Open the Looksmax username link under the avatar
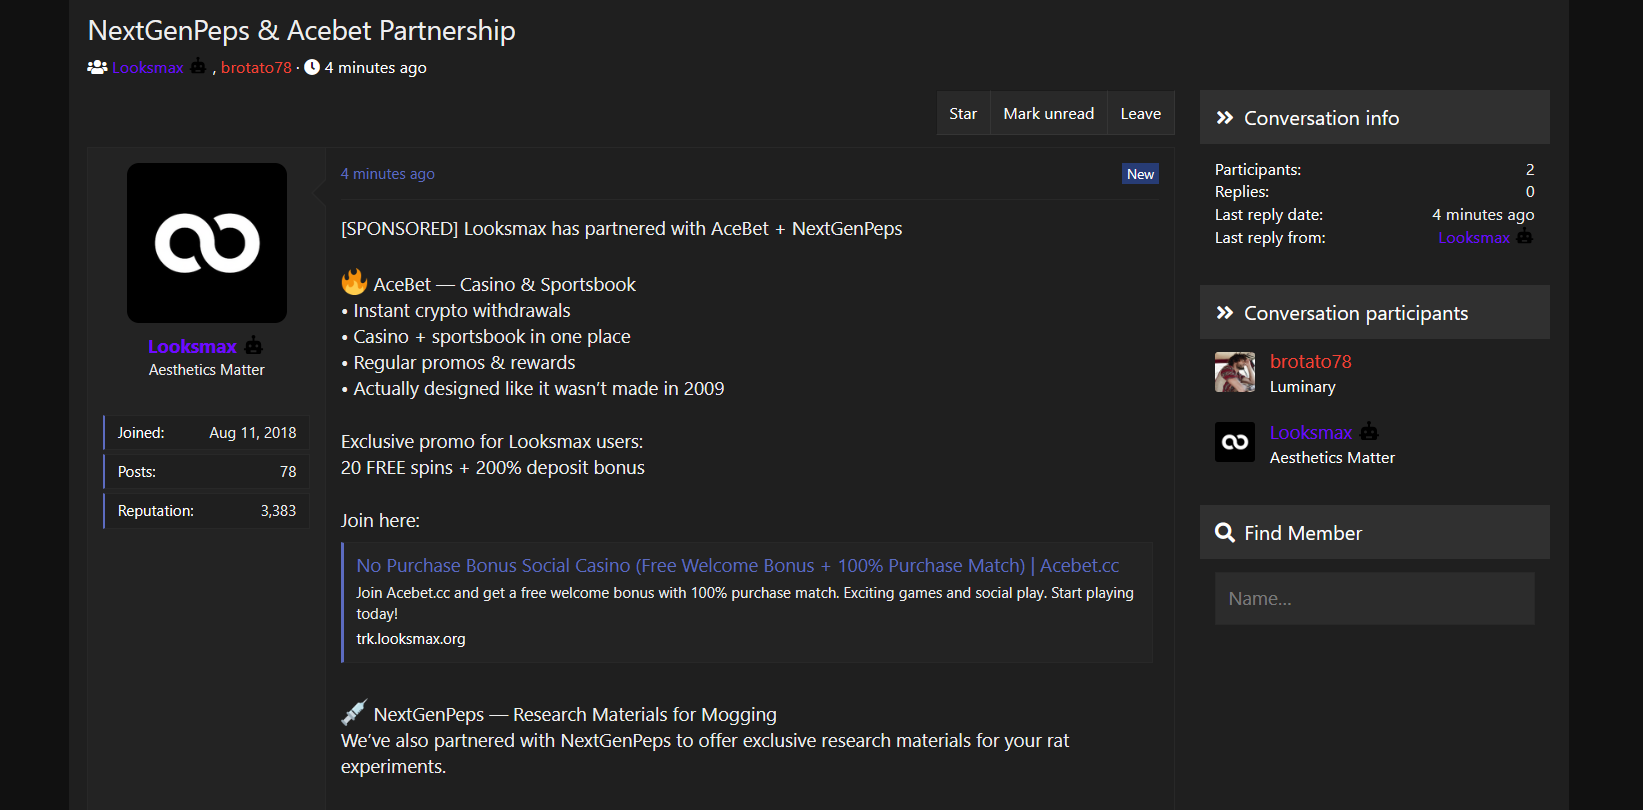 click(x=192, y=347)
